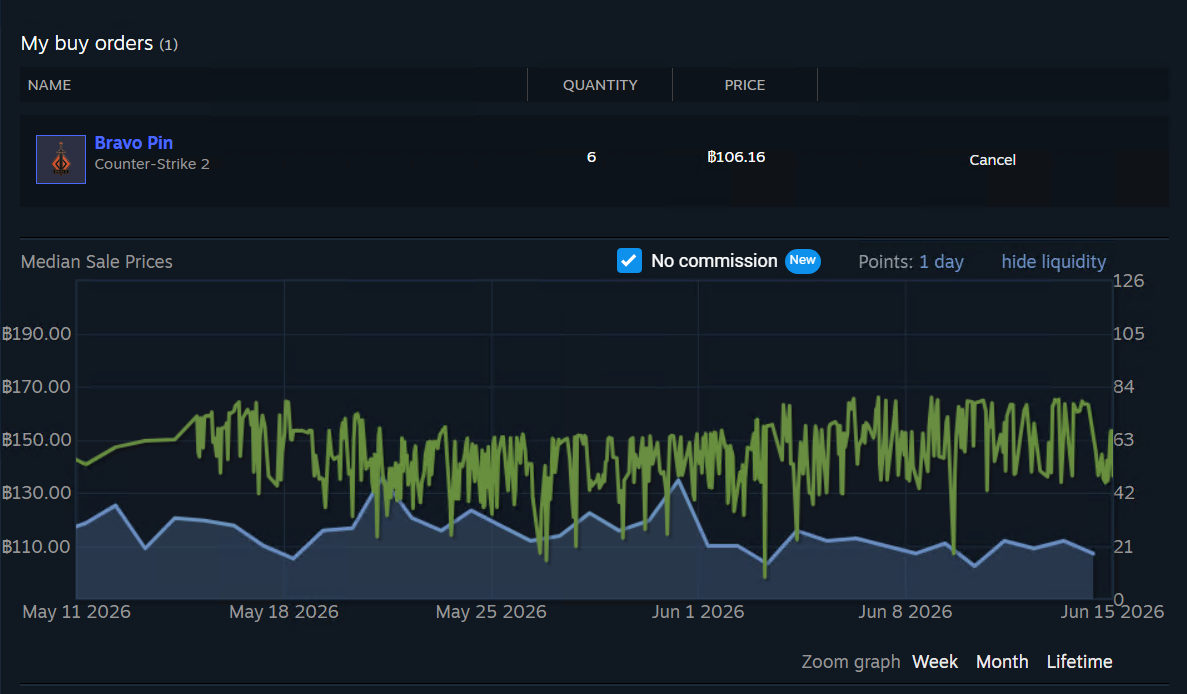Open the Bravo Pin item thumbnail

(x=61, y=159)
